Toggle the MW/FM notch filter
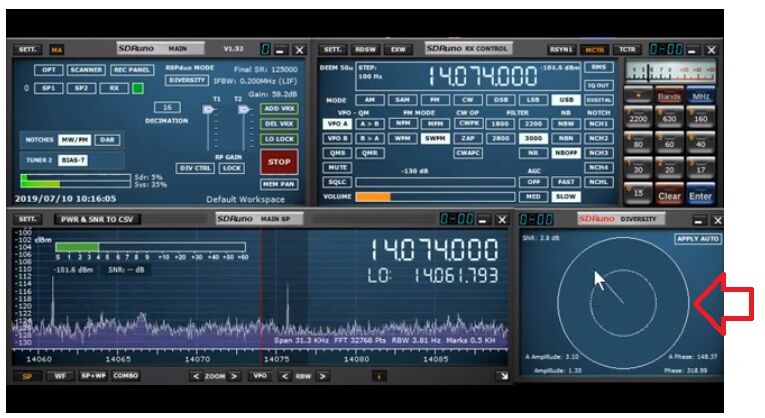 click(75, 140)
